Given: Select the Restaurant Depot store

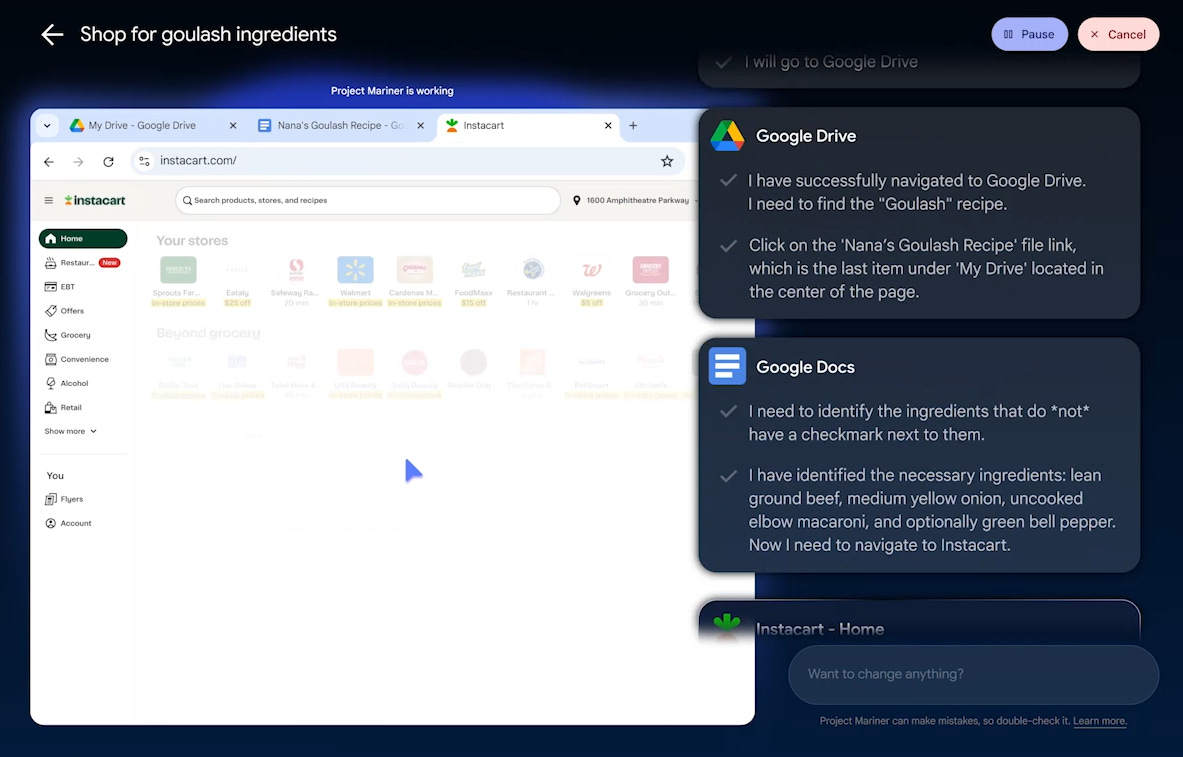Looking at the screenshot, I should pyautogui.click(x=533, y=281).
